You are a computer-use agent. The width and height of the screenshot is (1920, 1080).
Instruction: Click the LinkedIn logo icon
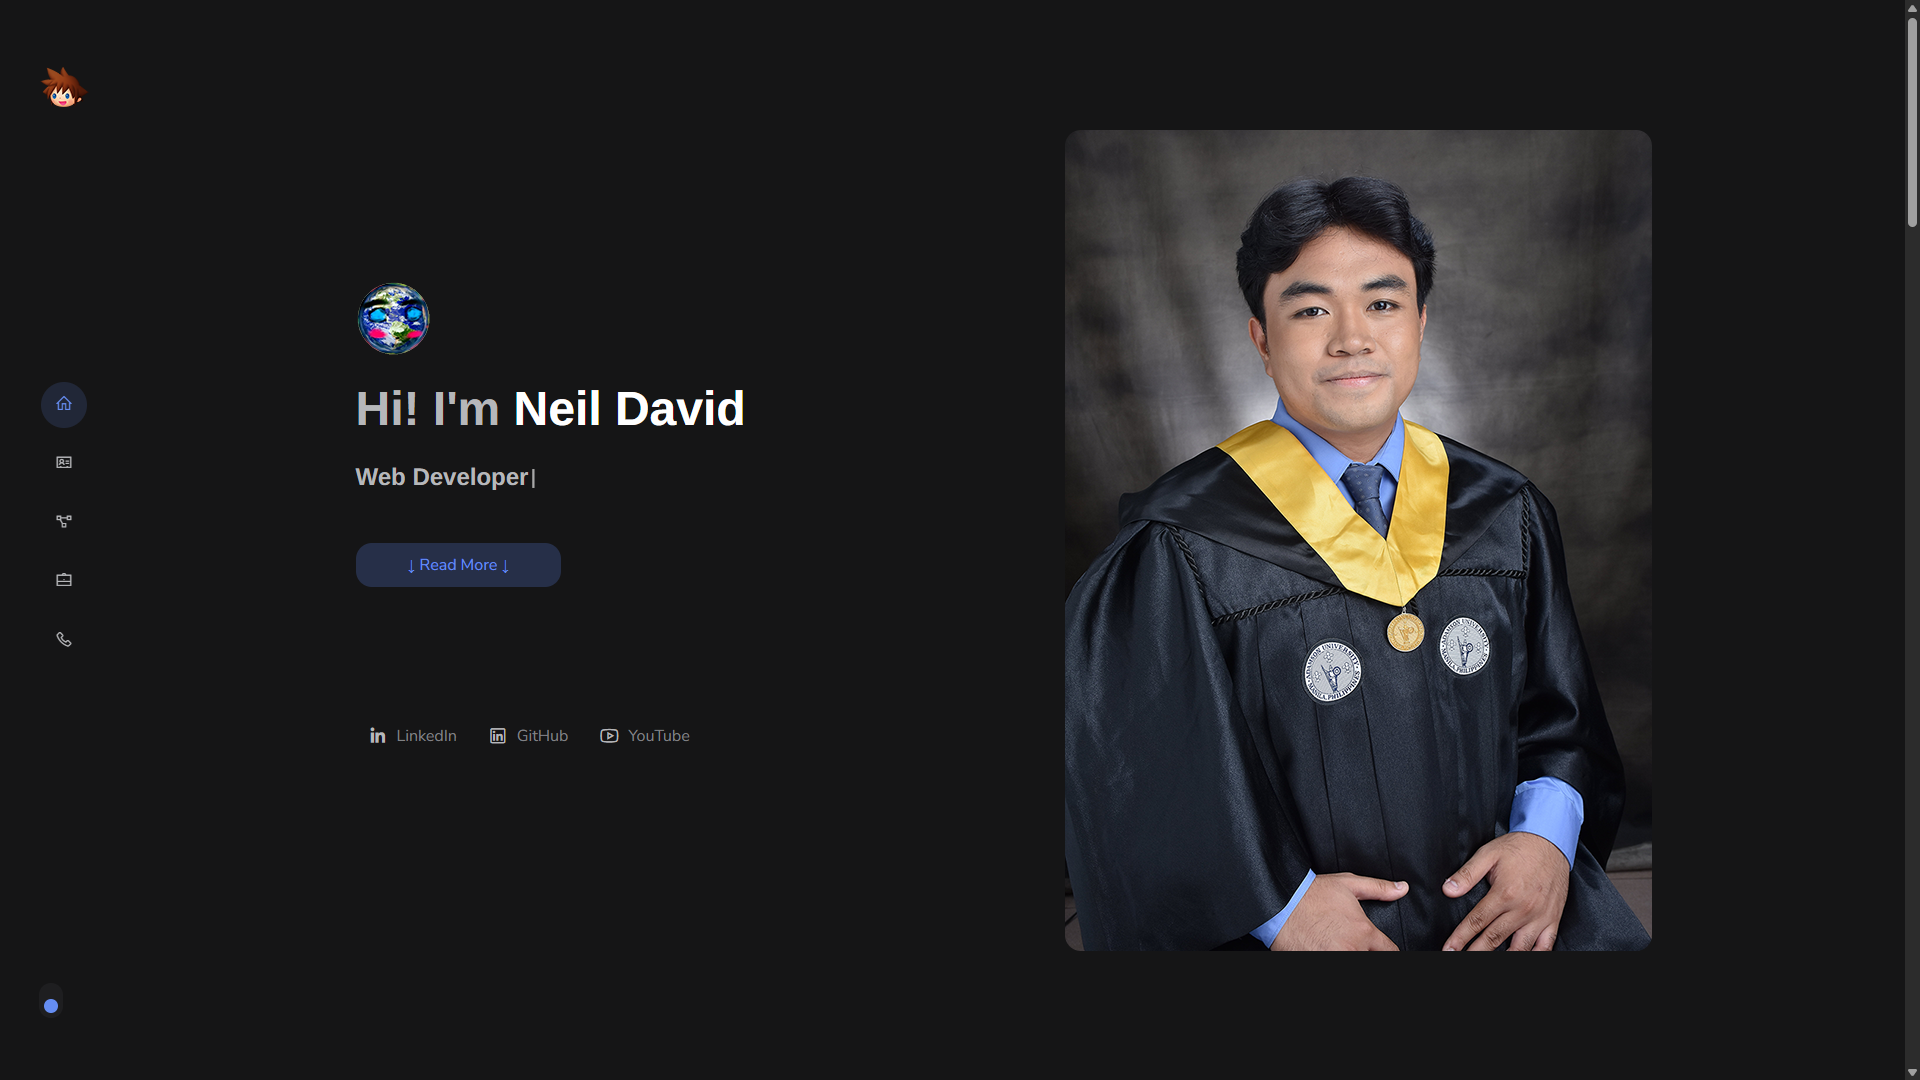[x=378, y=736]
